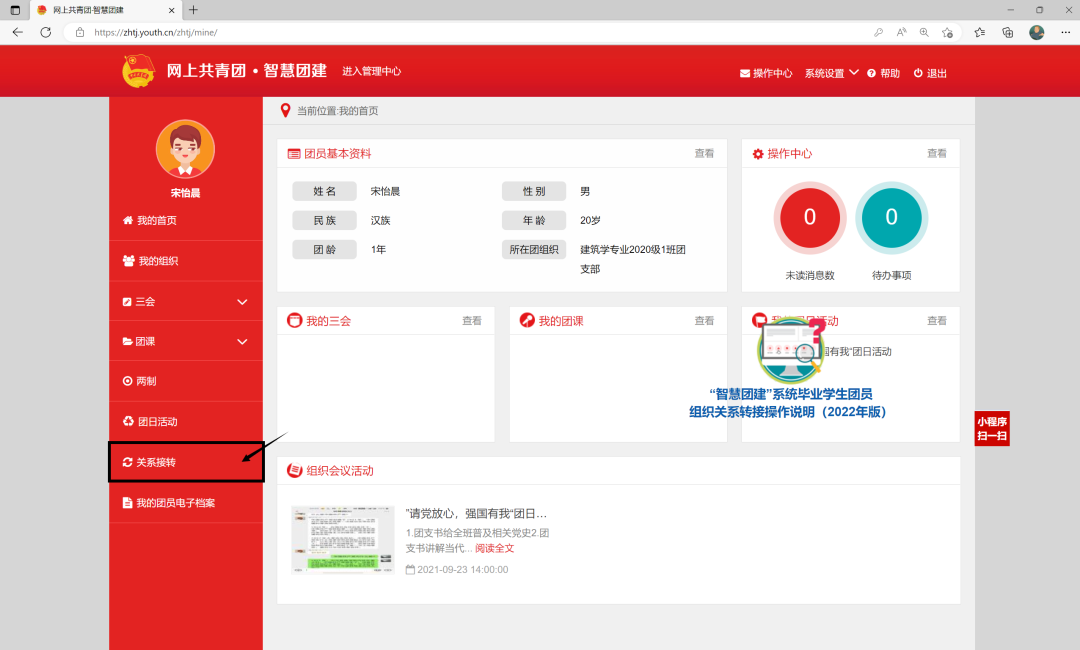Viewport: 1080px width, 650px height.
Task: Click 进入管理中心 in the header
Action: point(371,71)
